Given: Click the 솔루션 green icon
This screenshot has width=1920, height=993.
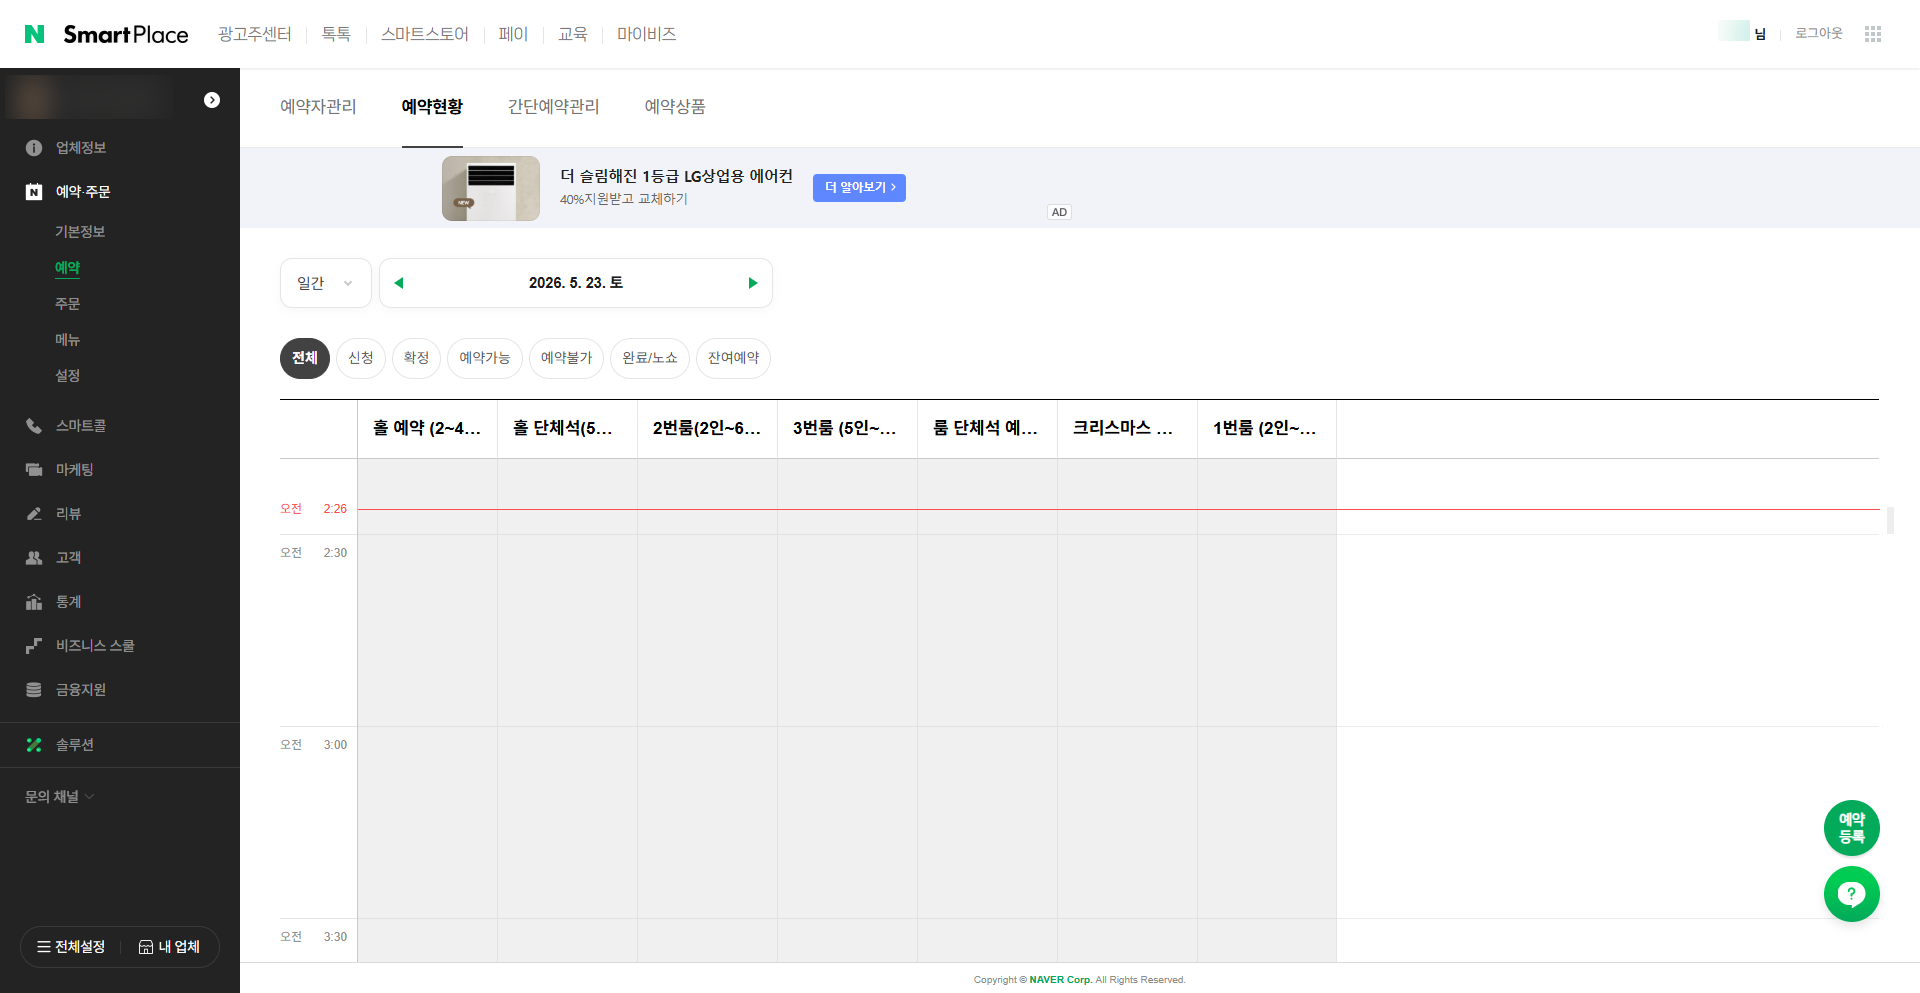Looking at the screenshot, I should 34,745.
